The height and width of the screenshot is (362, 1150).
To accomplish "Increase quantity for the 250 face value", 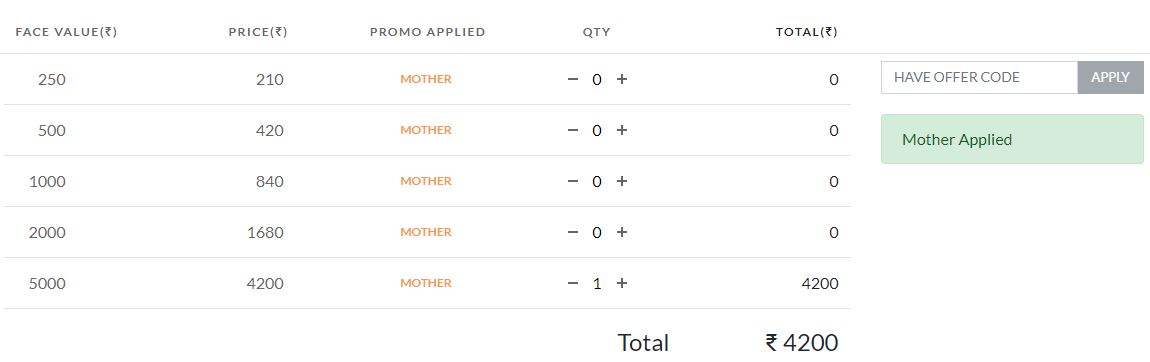I will [621, 79].
